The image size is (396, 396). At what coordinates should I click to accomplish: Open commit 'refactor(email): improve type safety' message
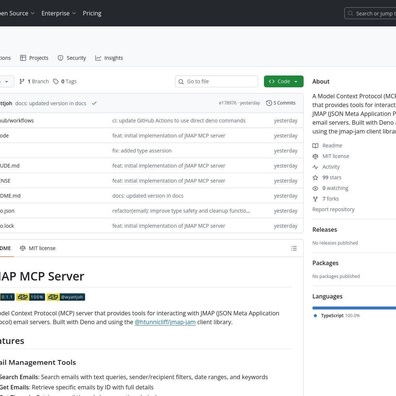click(x=181, y=211)
